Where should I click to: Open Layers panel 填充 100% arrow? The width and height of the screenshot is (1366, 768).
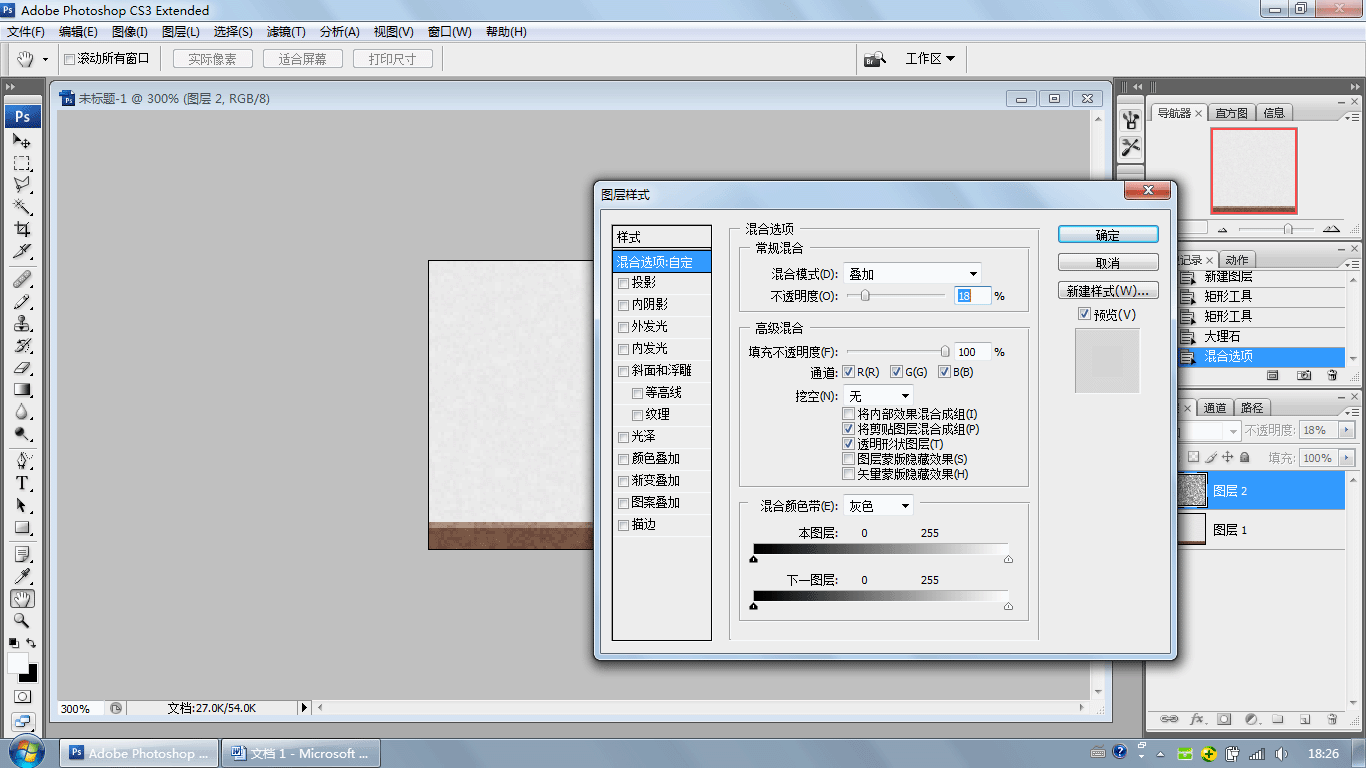coord(1348,457)
